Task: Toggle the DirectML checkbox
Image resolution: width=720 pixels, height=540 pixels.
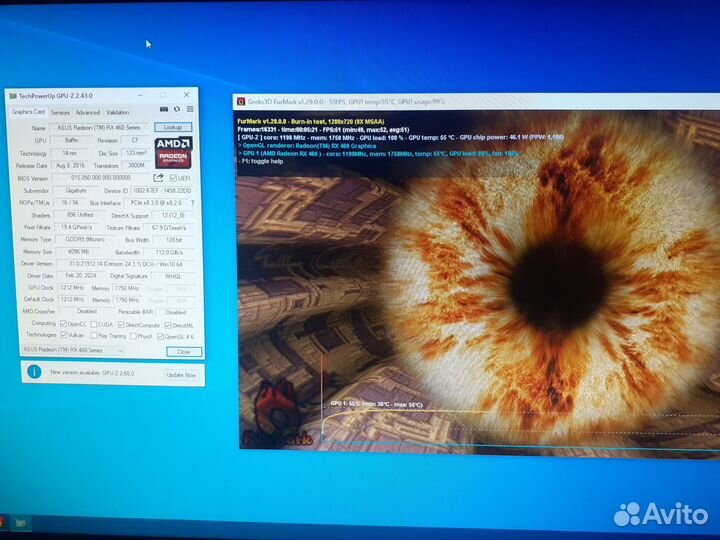Action: click(168, 325)
